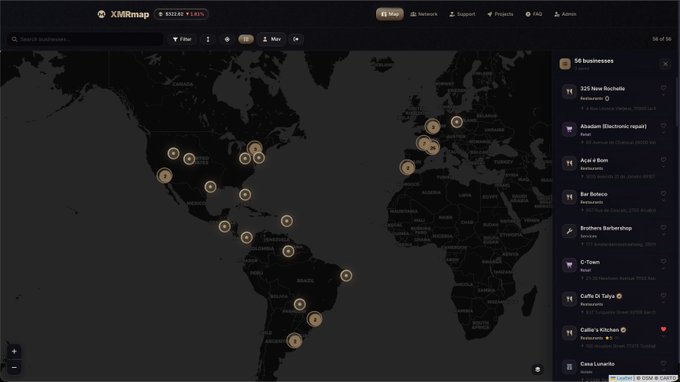Expand Bar Boteco row chevron
680x382 pixels.
click(664, 200)
